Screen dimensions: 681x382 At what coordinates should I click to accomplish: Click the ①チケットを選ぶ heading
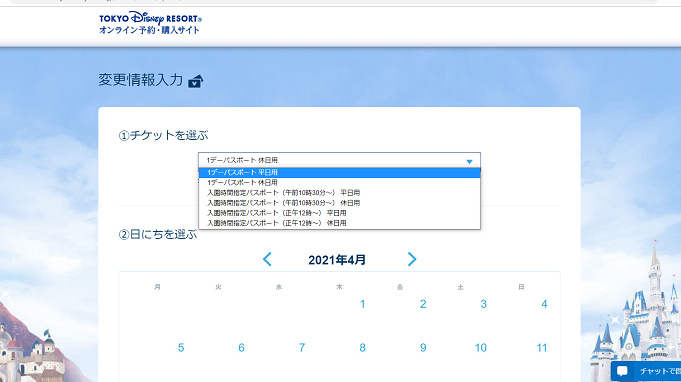tap(163, 135)
